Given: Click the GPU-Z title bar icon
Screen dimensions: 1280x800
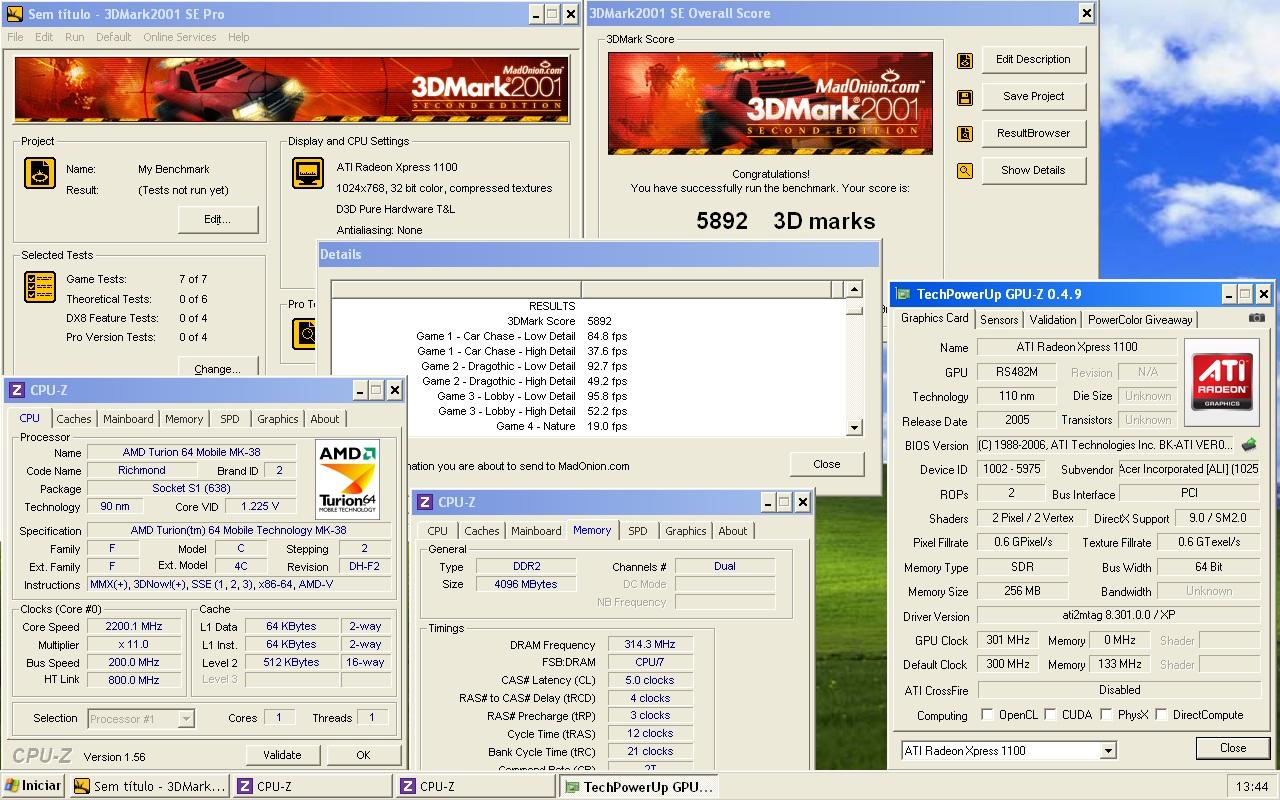Looking at the screenshot, I should pyautogui.click(x=904, y=294).
